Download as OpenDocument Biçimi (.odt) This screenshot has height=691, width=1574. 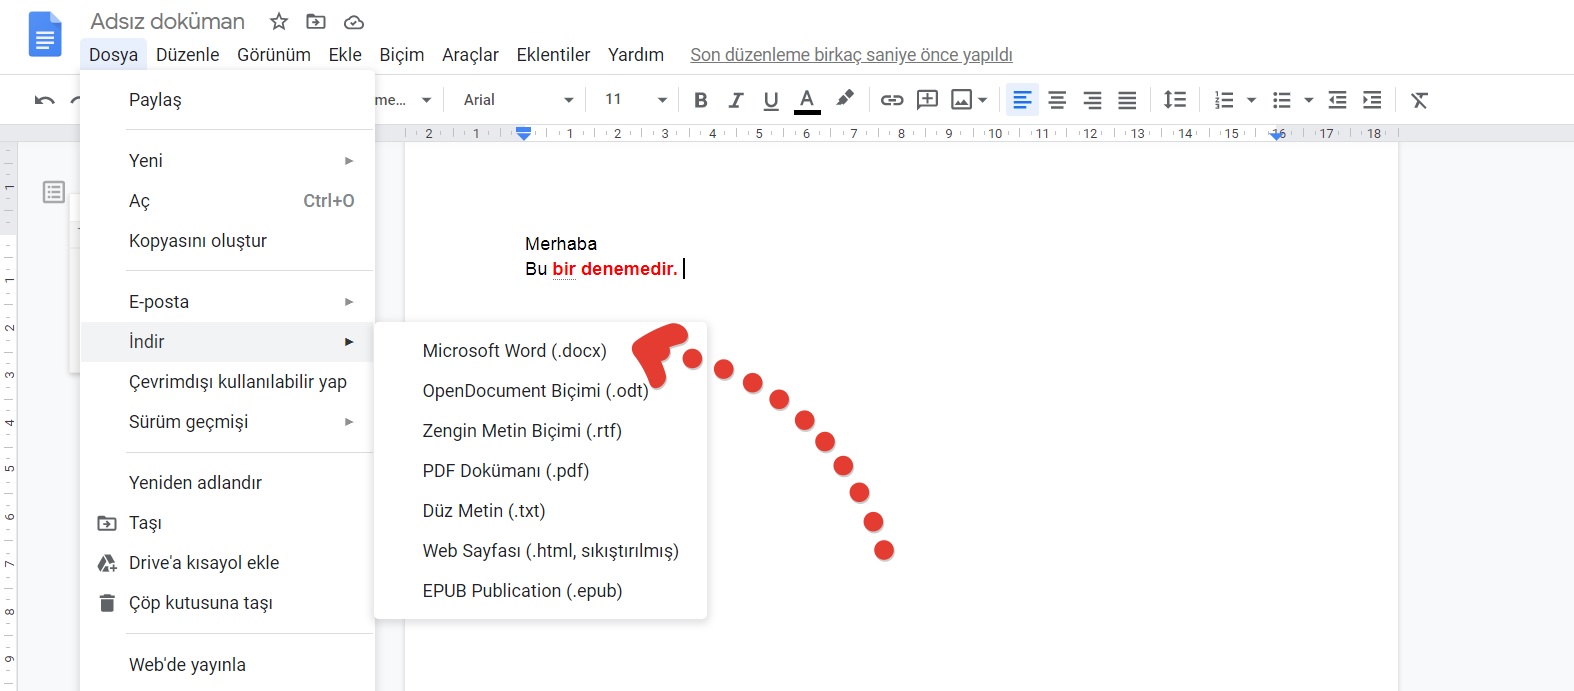[540, 391]
